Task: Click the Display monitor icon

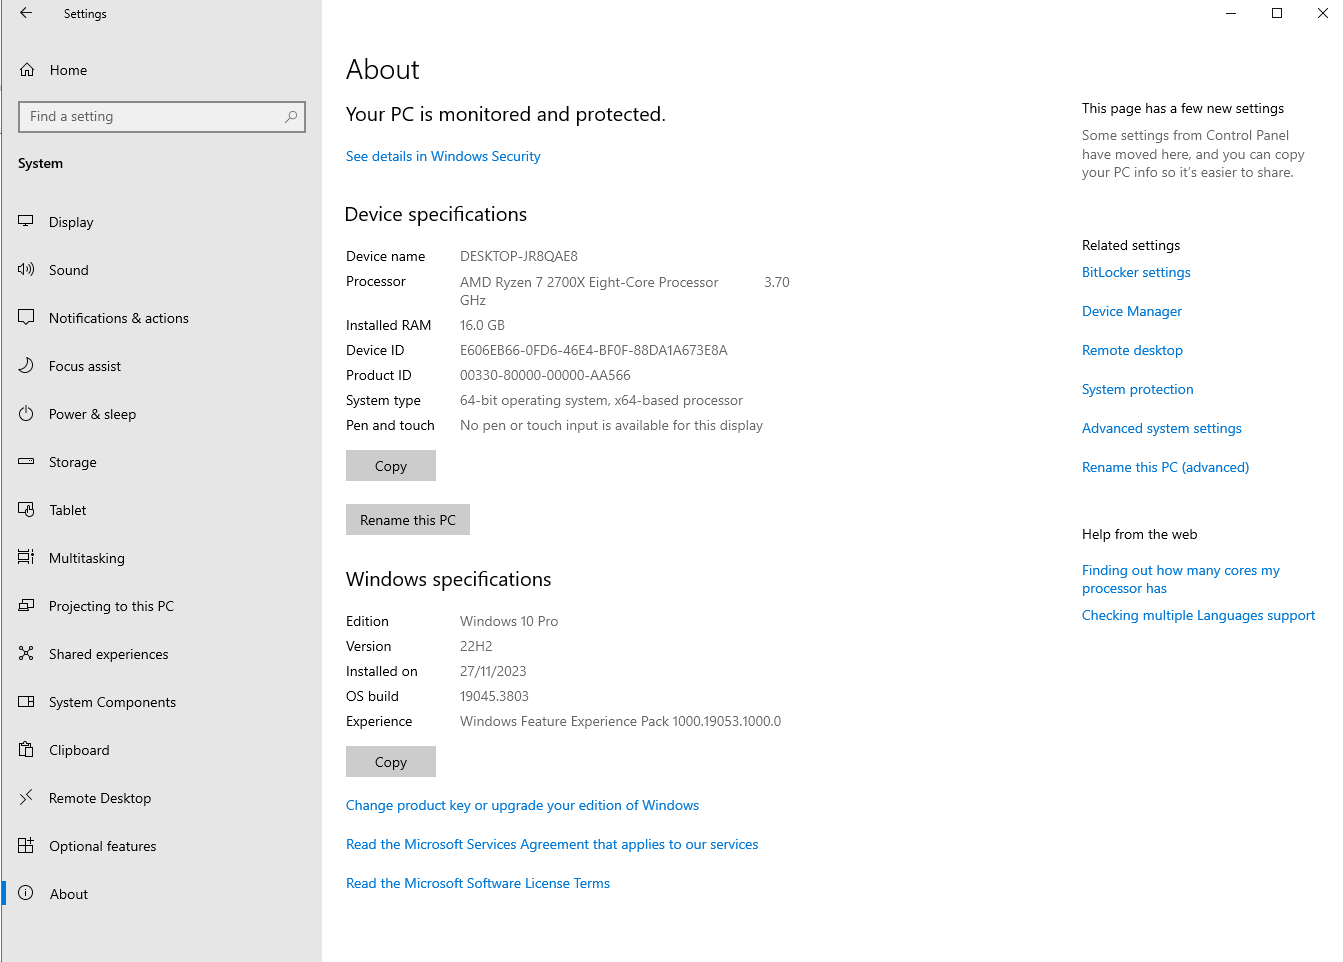Action: coord(26,221)
